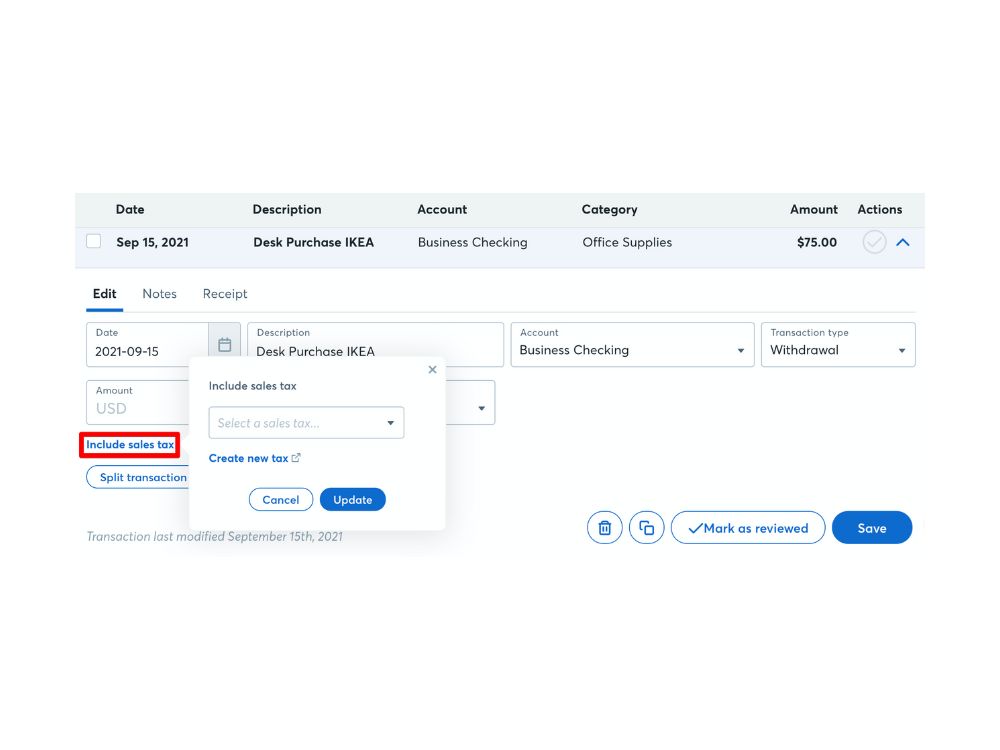Cancel the sales tax popup
This screenshot has height=750, width=1000.
point(281,500)
